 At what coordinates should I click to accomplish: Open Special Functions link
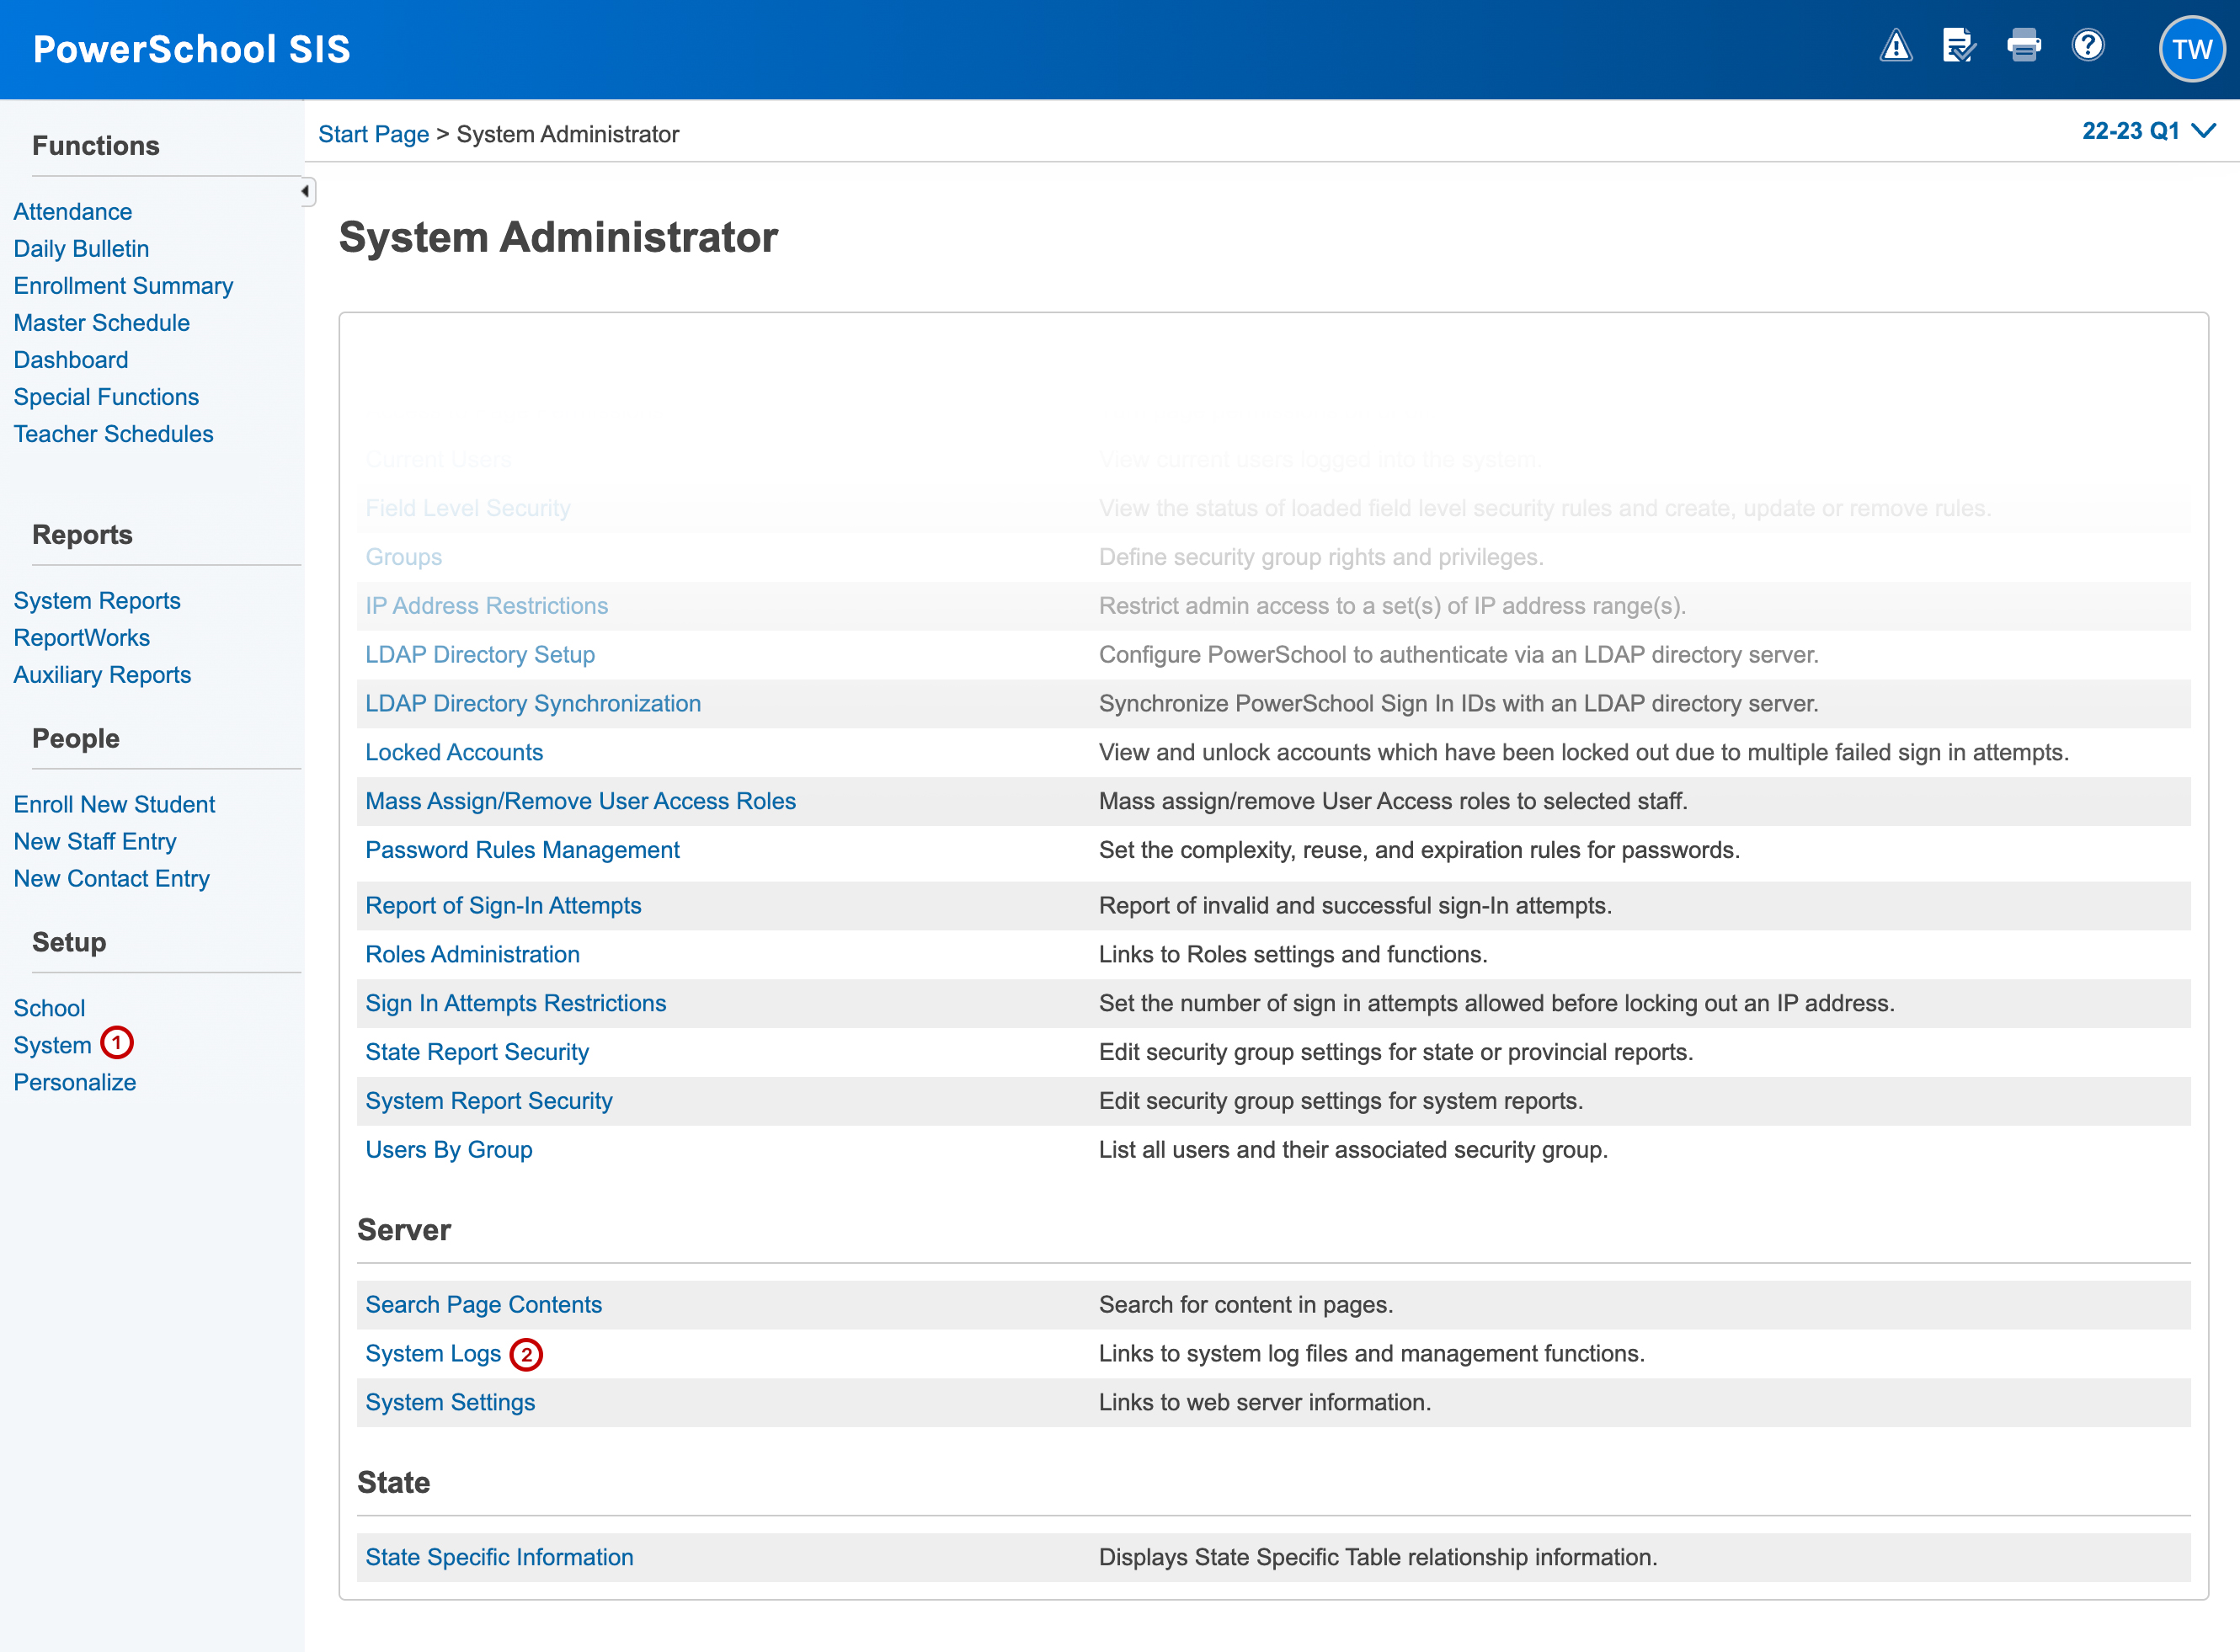[106, 397]
